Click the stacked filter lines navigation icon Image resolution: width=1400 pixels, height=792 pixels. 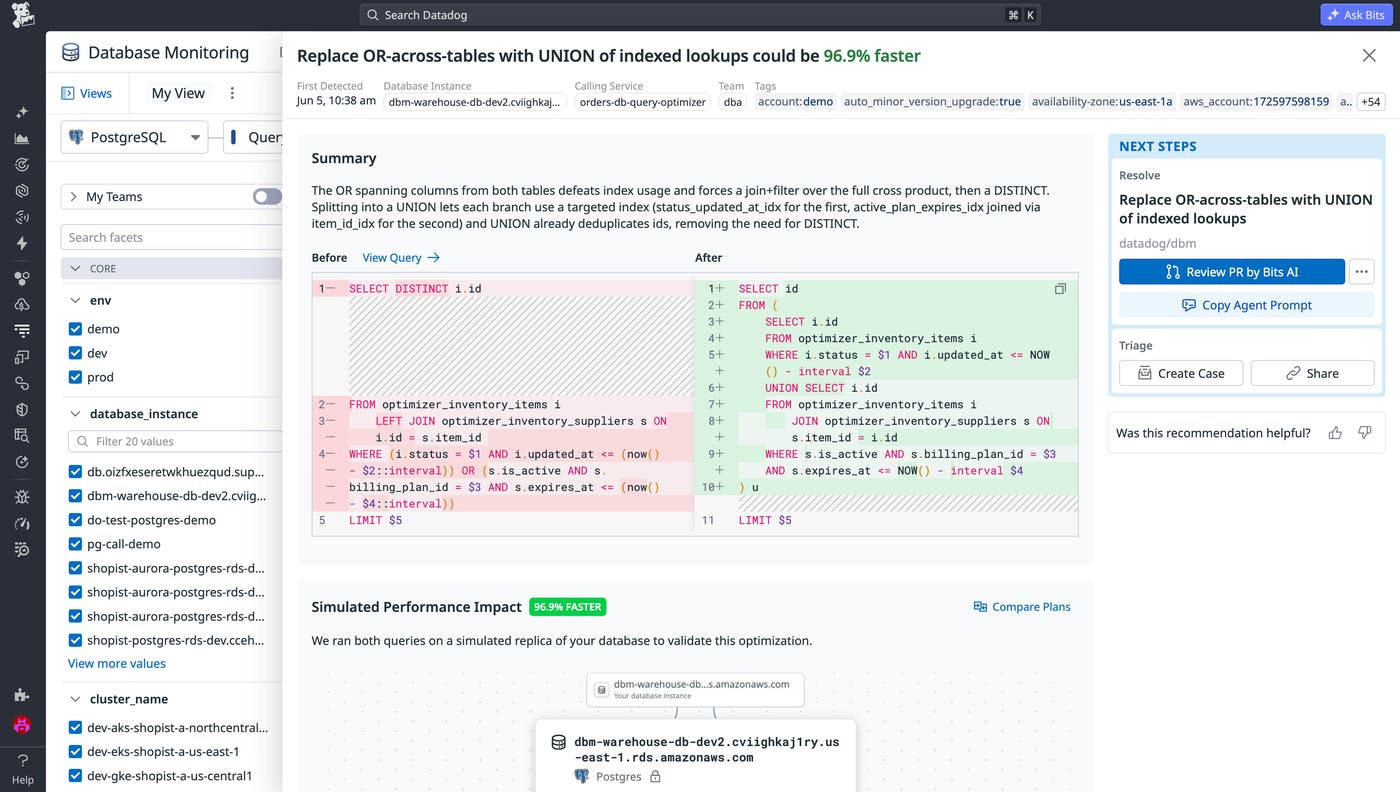(x=22, y=330)
